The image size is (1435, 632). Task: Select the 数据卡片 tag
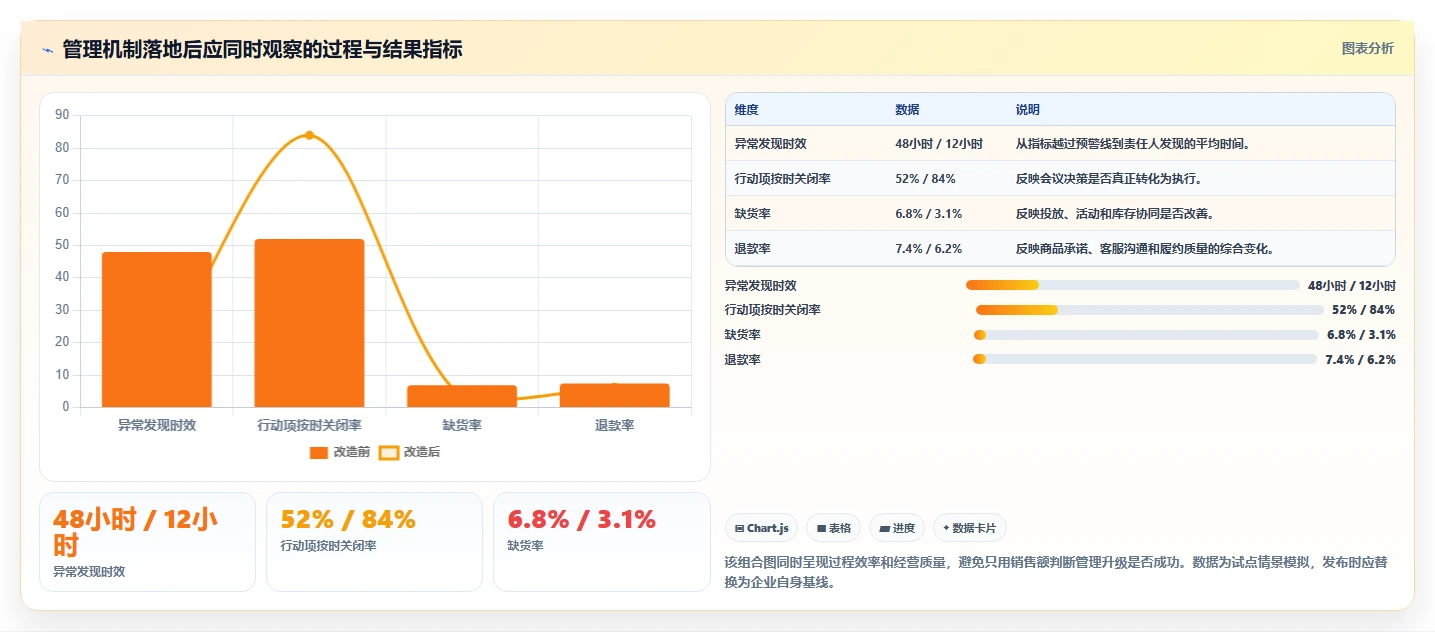point(970,528)
